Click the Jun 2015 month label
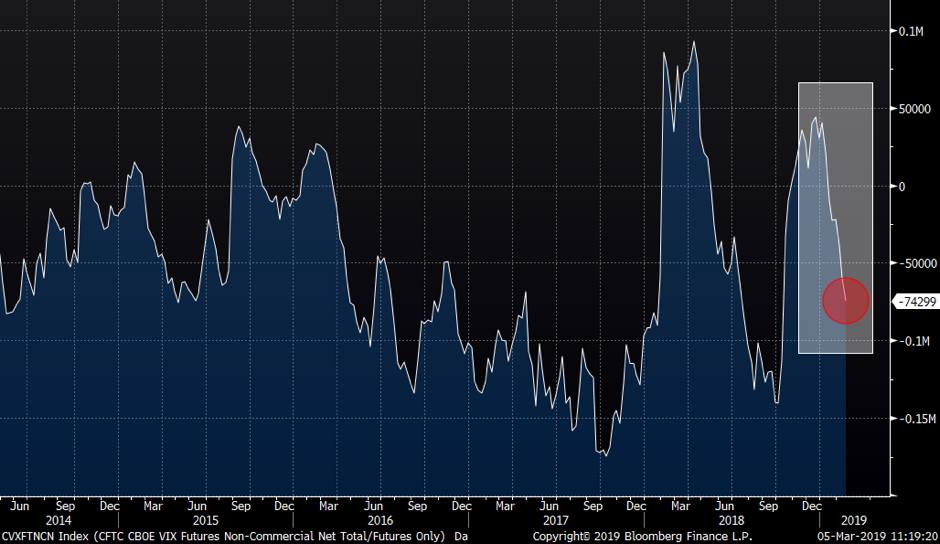This screenshot has height=544, width=940. [197, 506]
